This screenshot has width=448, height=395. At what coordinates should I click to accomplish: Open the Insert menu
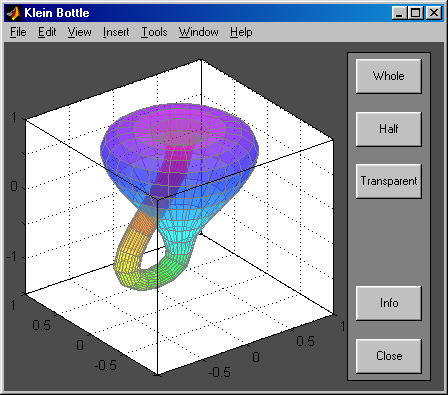point(116,32)
